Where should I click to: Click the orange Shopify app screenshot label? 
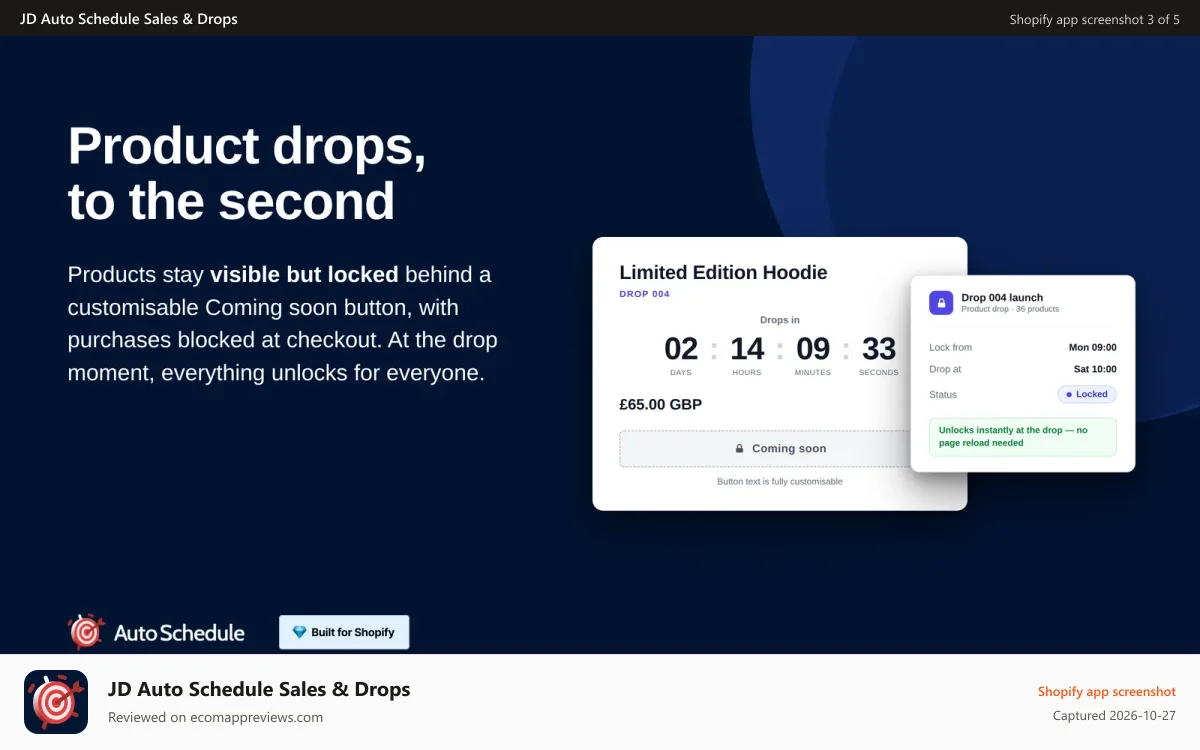click(1107, 691)
